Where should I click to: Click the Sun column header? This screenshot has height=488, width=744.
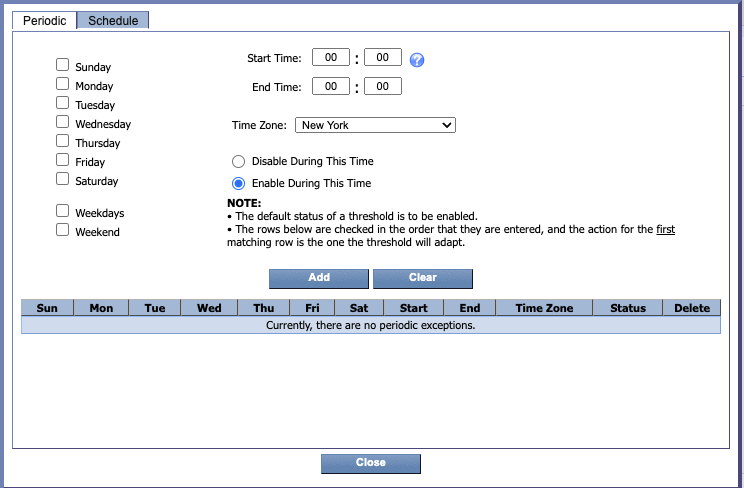click(x=47, y=308)
